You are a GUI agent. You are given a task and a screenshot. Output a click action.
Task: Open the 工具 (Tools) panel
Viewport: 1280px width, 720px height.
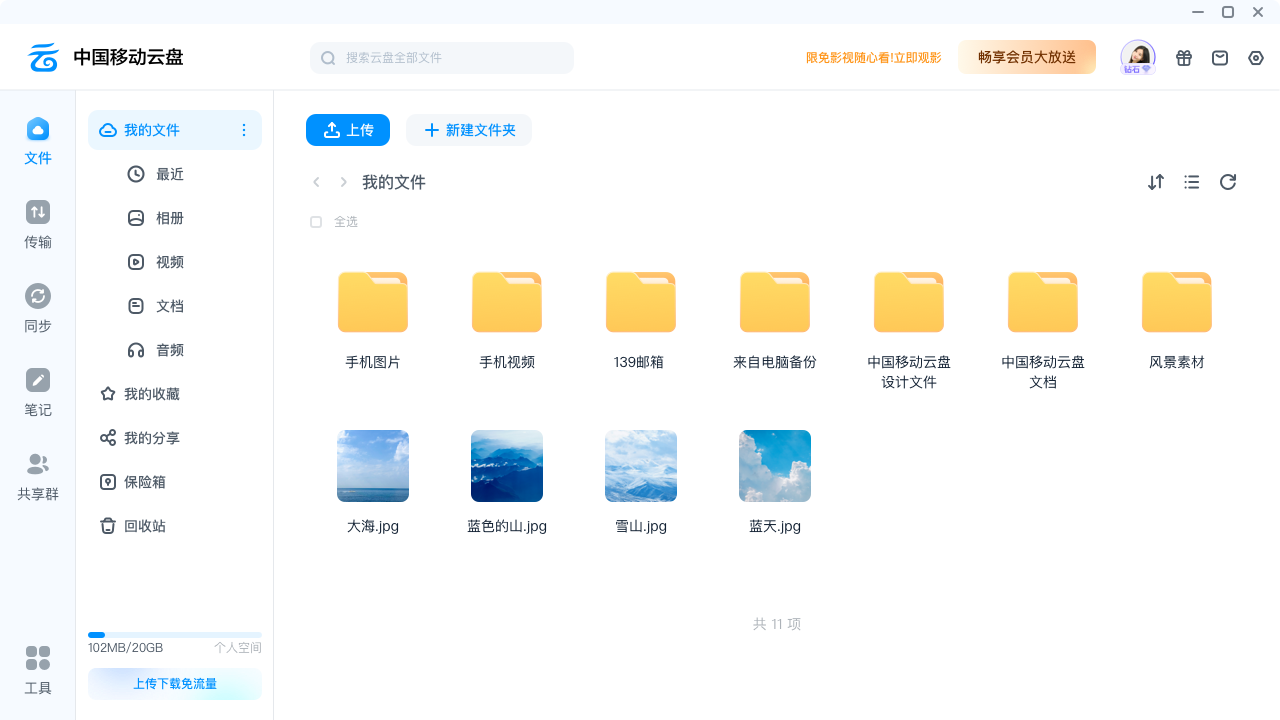coord(38,670)
